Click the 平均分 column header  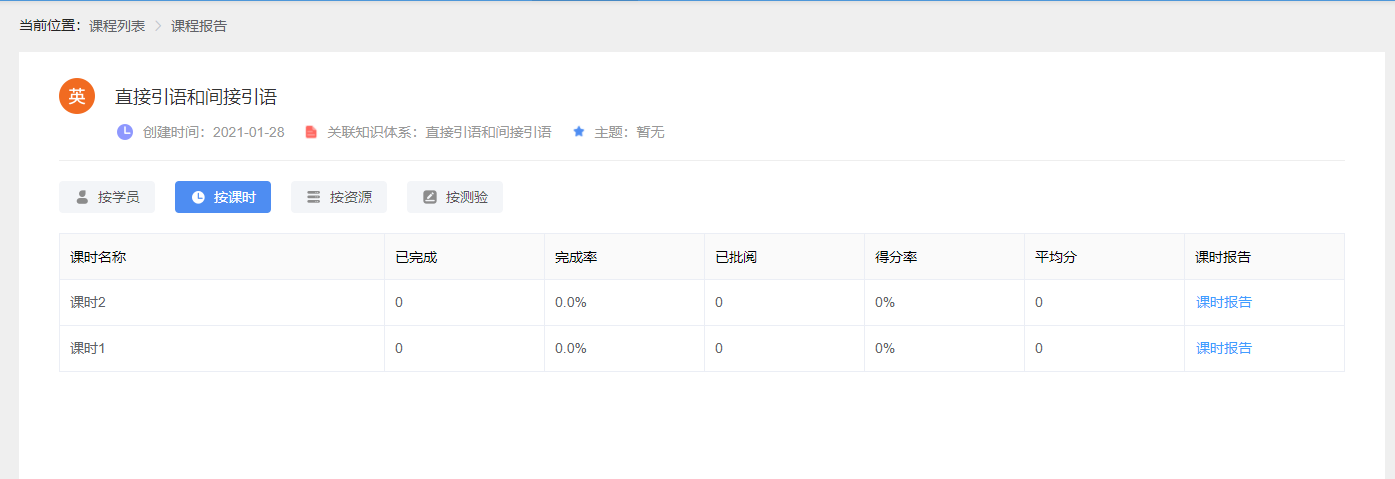1056,257
